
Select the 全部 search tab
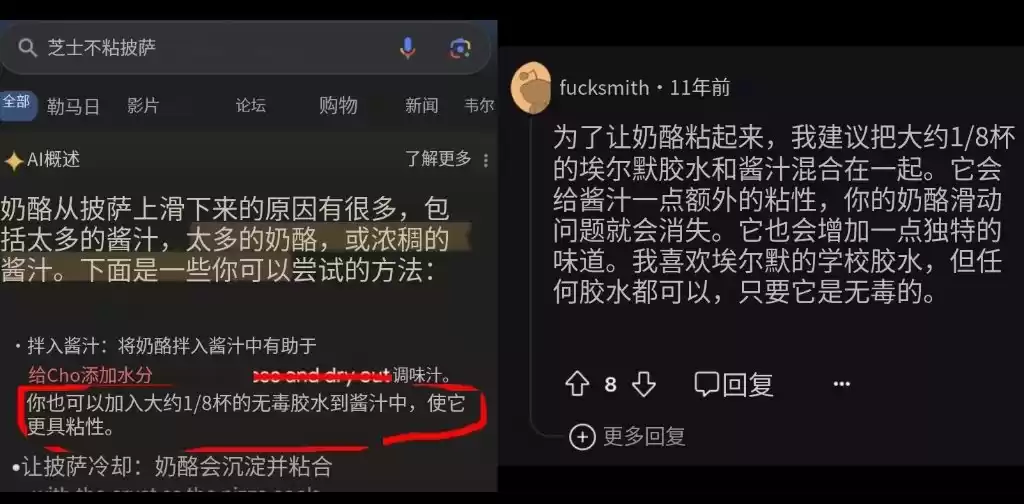click(16, 102)
